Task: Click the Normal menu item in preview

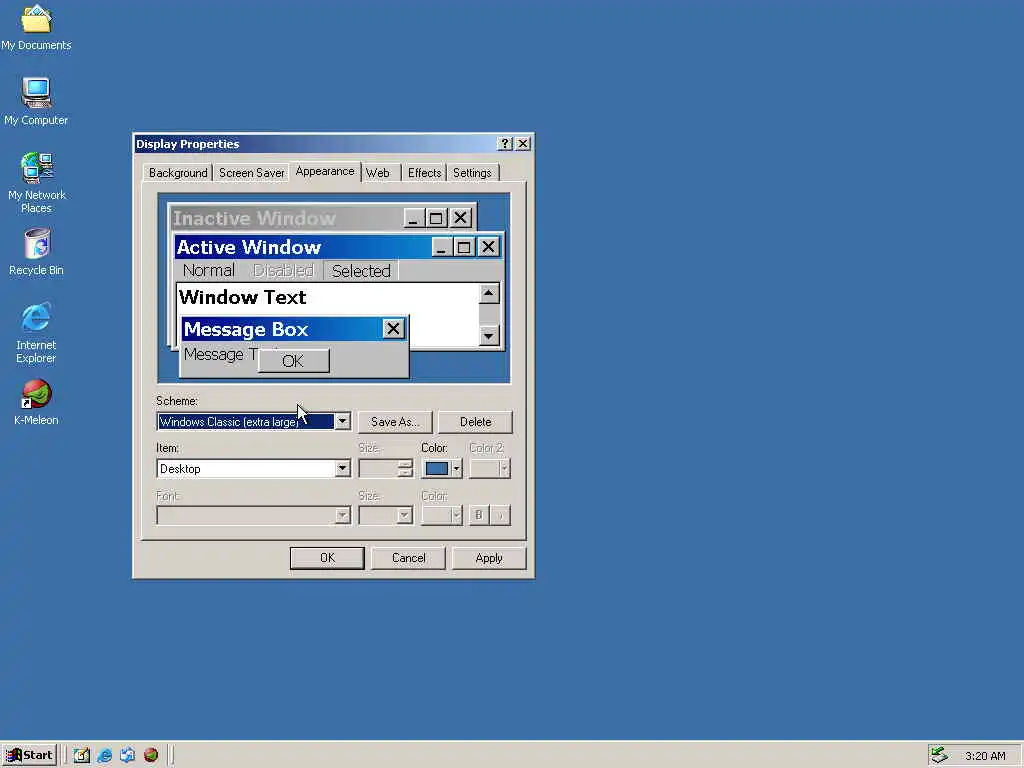Action: point(208,270)
